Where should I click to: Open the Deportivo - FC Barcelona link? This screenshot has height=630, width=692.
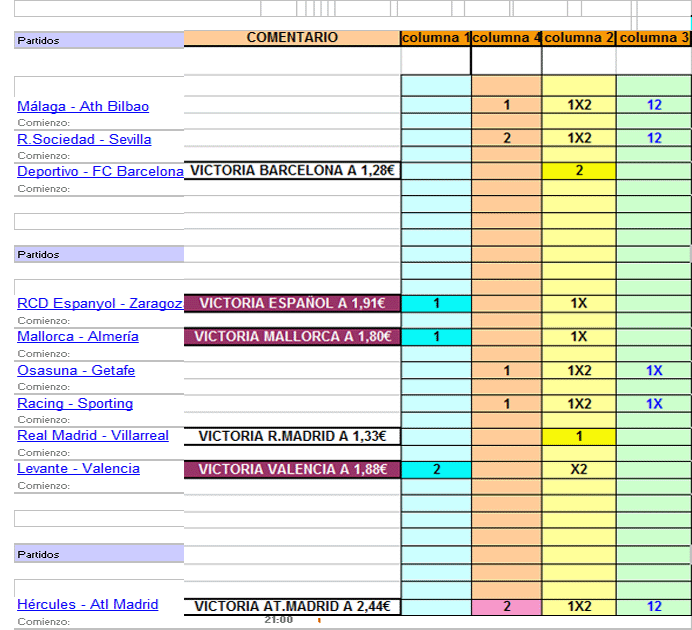click(x=100, y=171)
